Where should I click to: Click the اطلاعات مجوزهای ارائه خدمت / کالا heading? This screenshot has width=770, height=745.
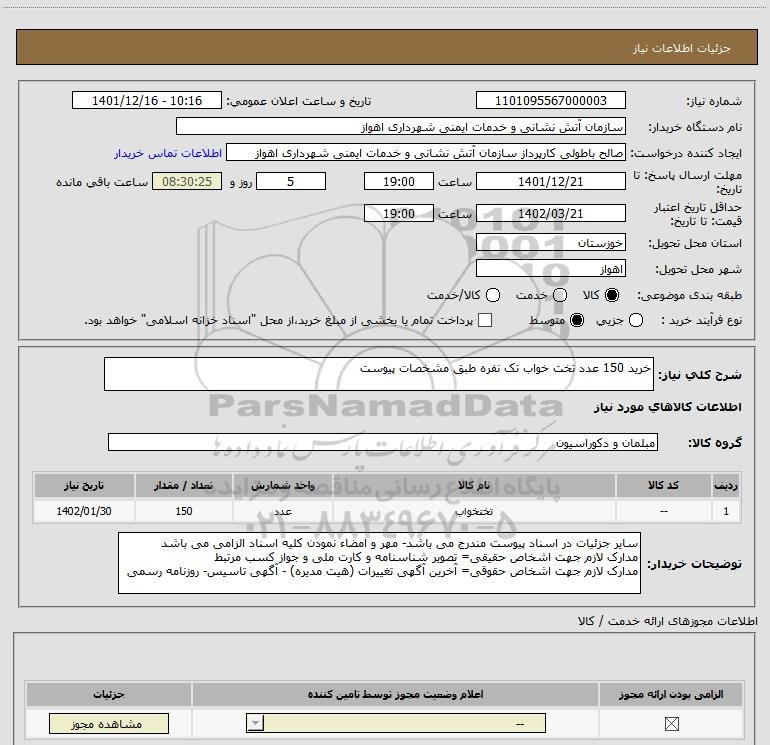point(667,621)
